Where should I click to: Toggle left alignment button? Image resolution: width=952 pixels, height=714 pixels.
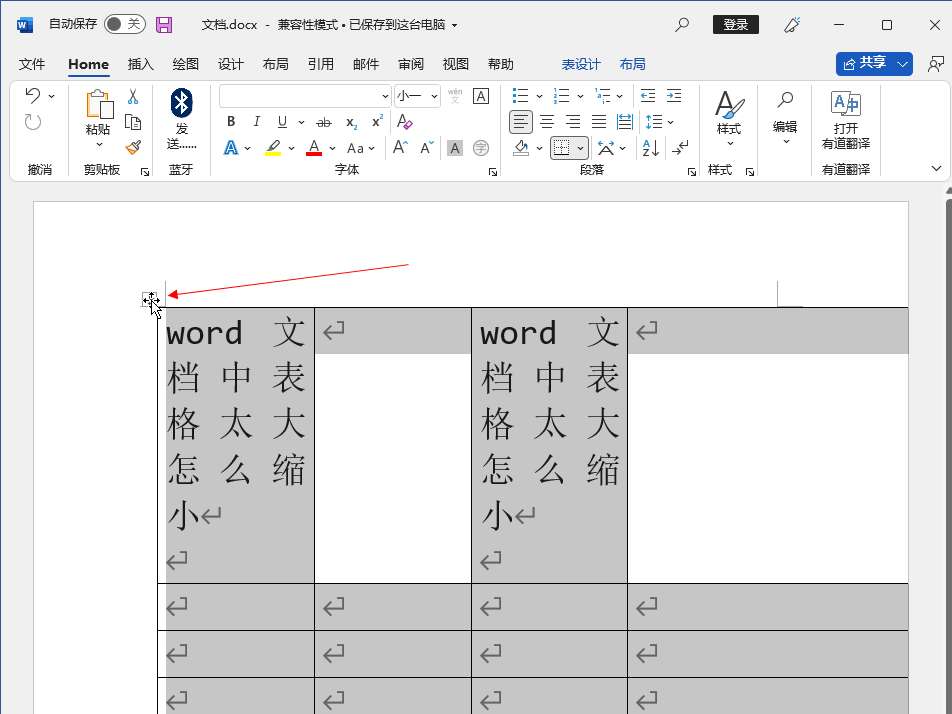[521, 122]
